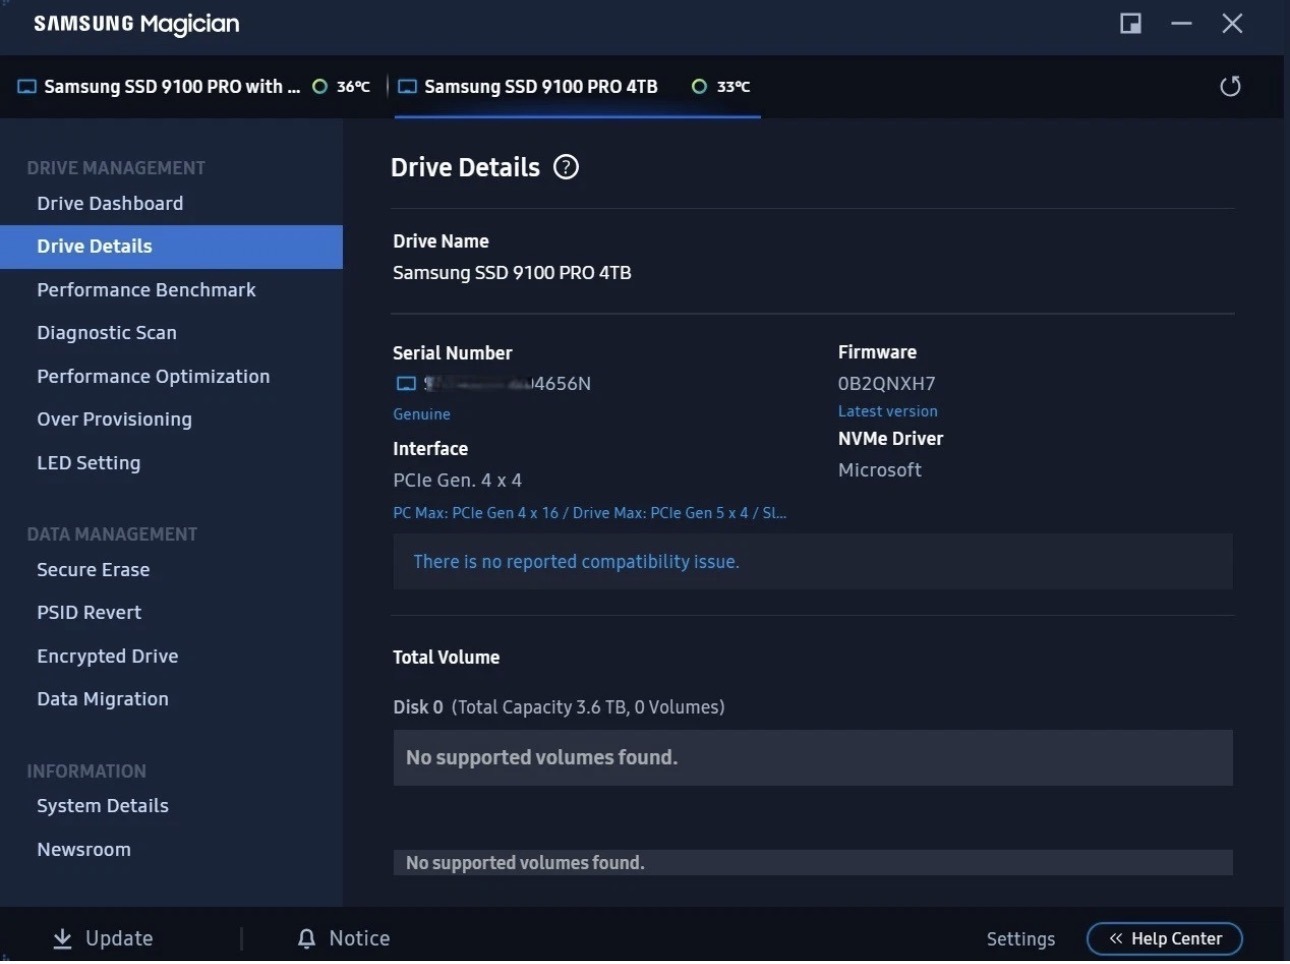Click the Help Center double-chevron icon
Image resolution: width=1290 pixels, height=964 pixels.
point(1116,938)
